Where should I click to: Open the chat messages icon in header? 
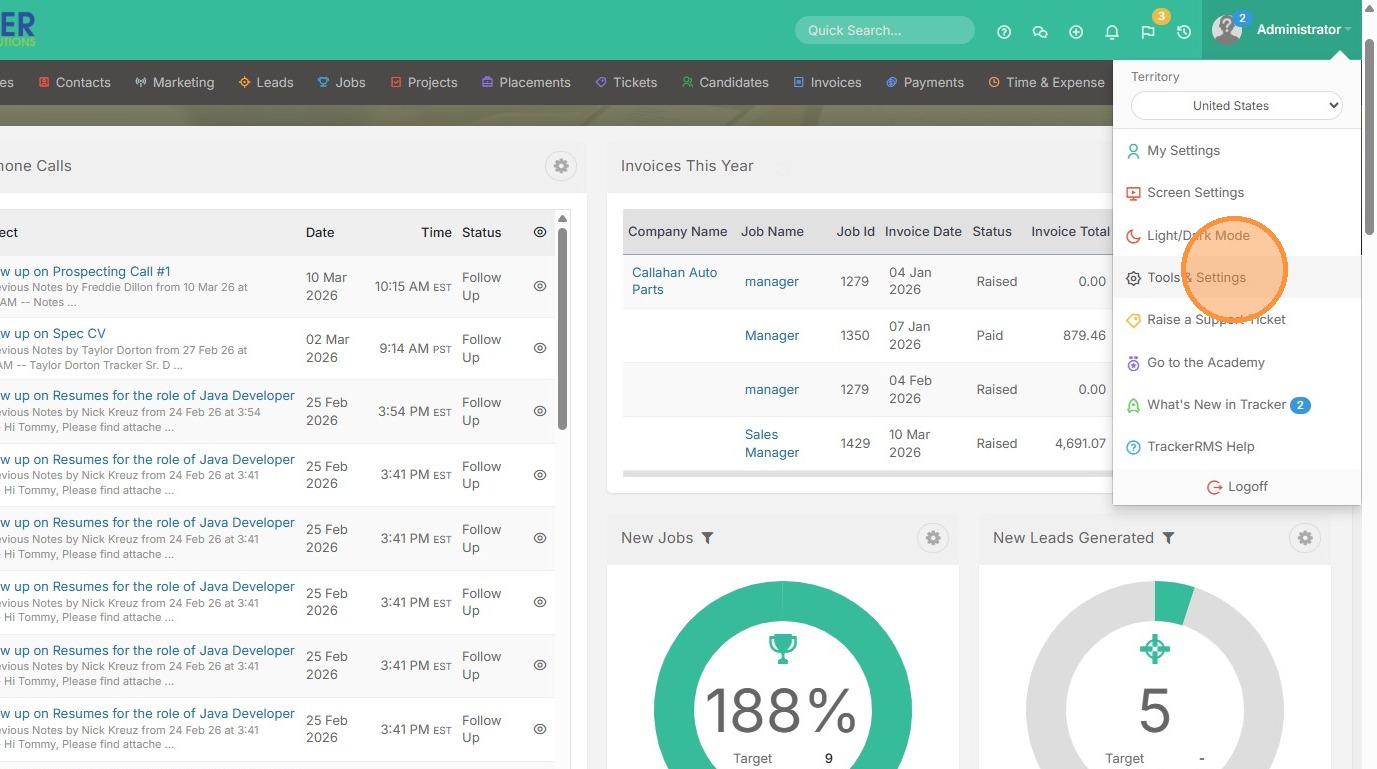(x=1040, y=32)
